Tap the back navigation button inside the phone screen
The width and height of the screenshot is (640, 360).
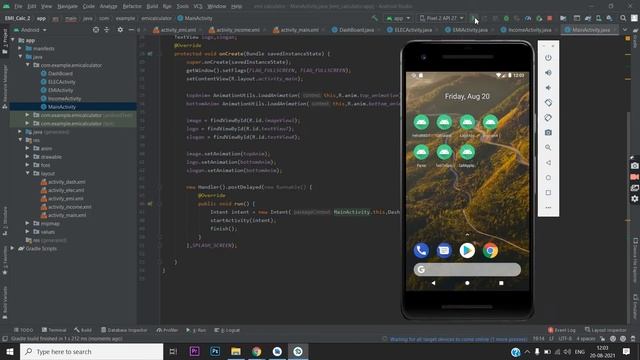click(x=433, y=283)
